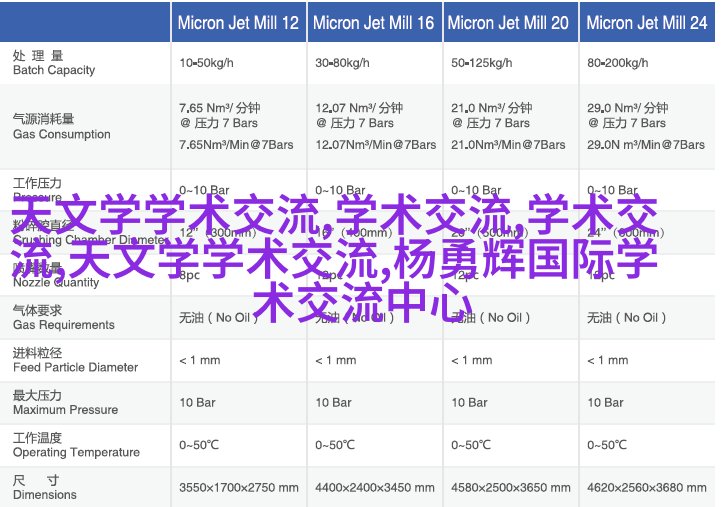This screenshot has width=722, height=507.
Task: Select the 'Micron Jet Mill 16' column header
Action: tap(373, 23)
